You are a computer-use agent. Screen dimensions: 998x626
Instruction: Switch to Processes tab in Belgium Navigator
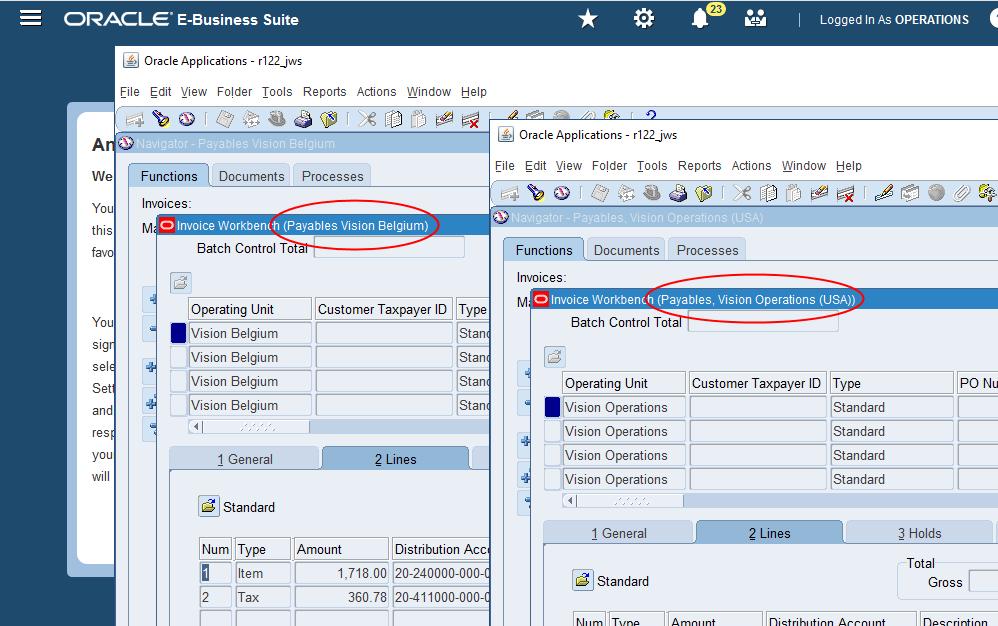pyautogui.click(x=332, y=176)
